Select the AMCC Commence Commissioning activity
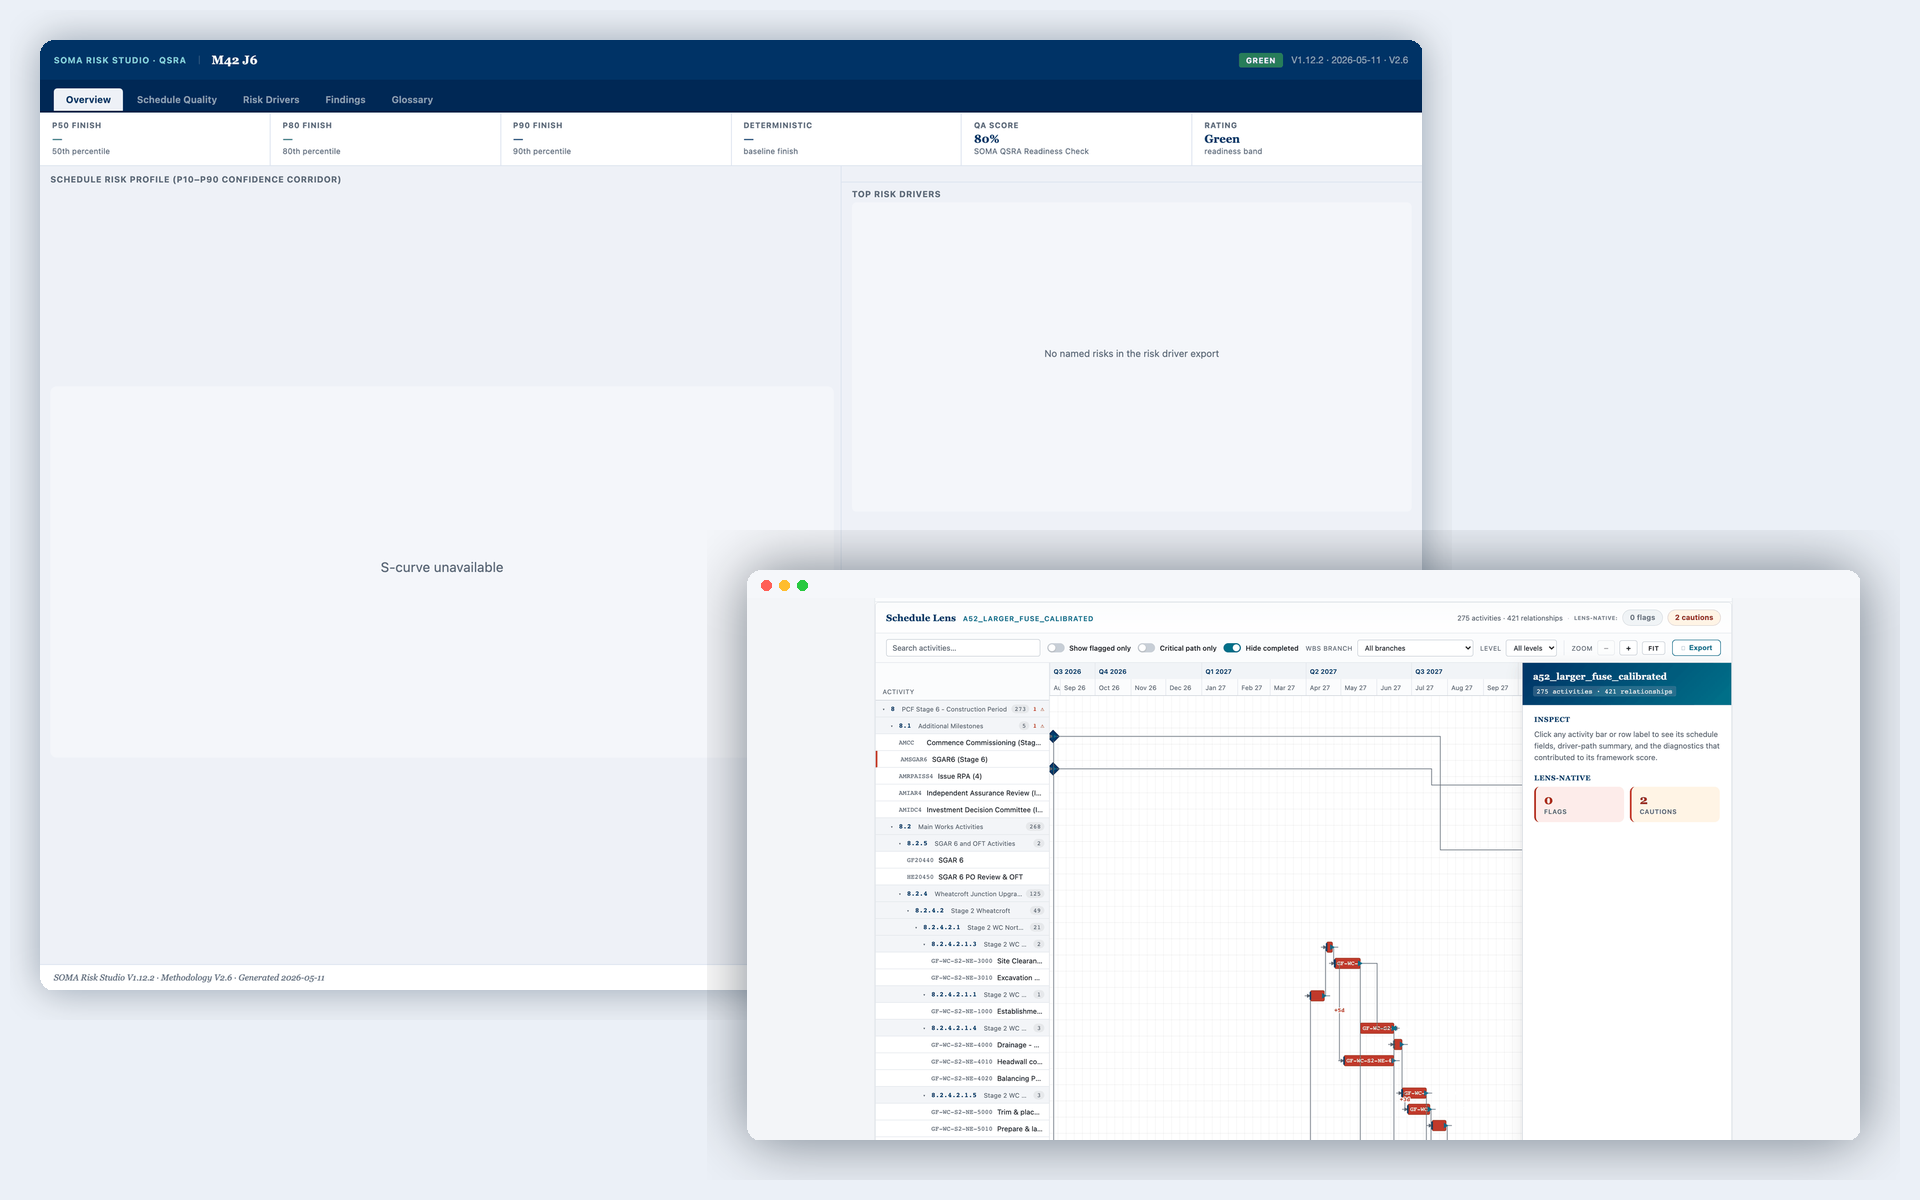The height and width of the screenshot is (1200, 1920). click(962, 743)
